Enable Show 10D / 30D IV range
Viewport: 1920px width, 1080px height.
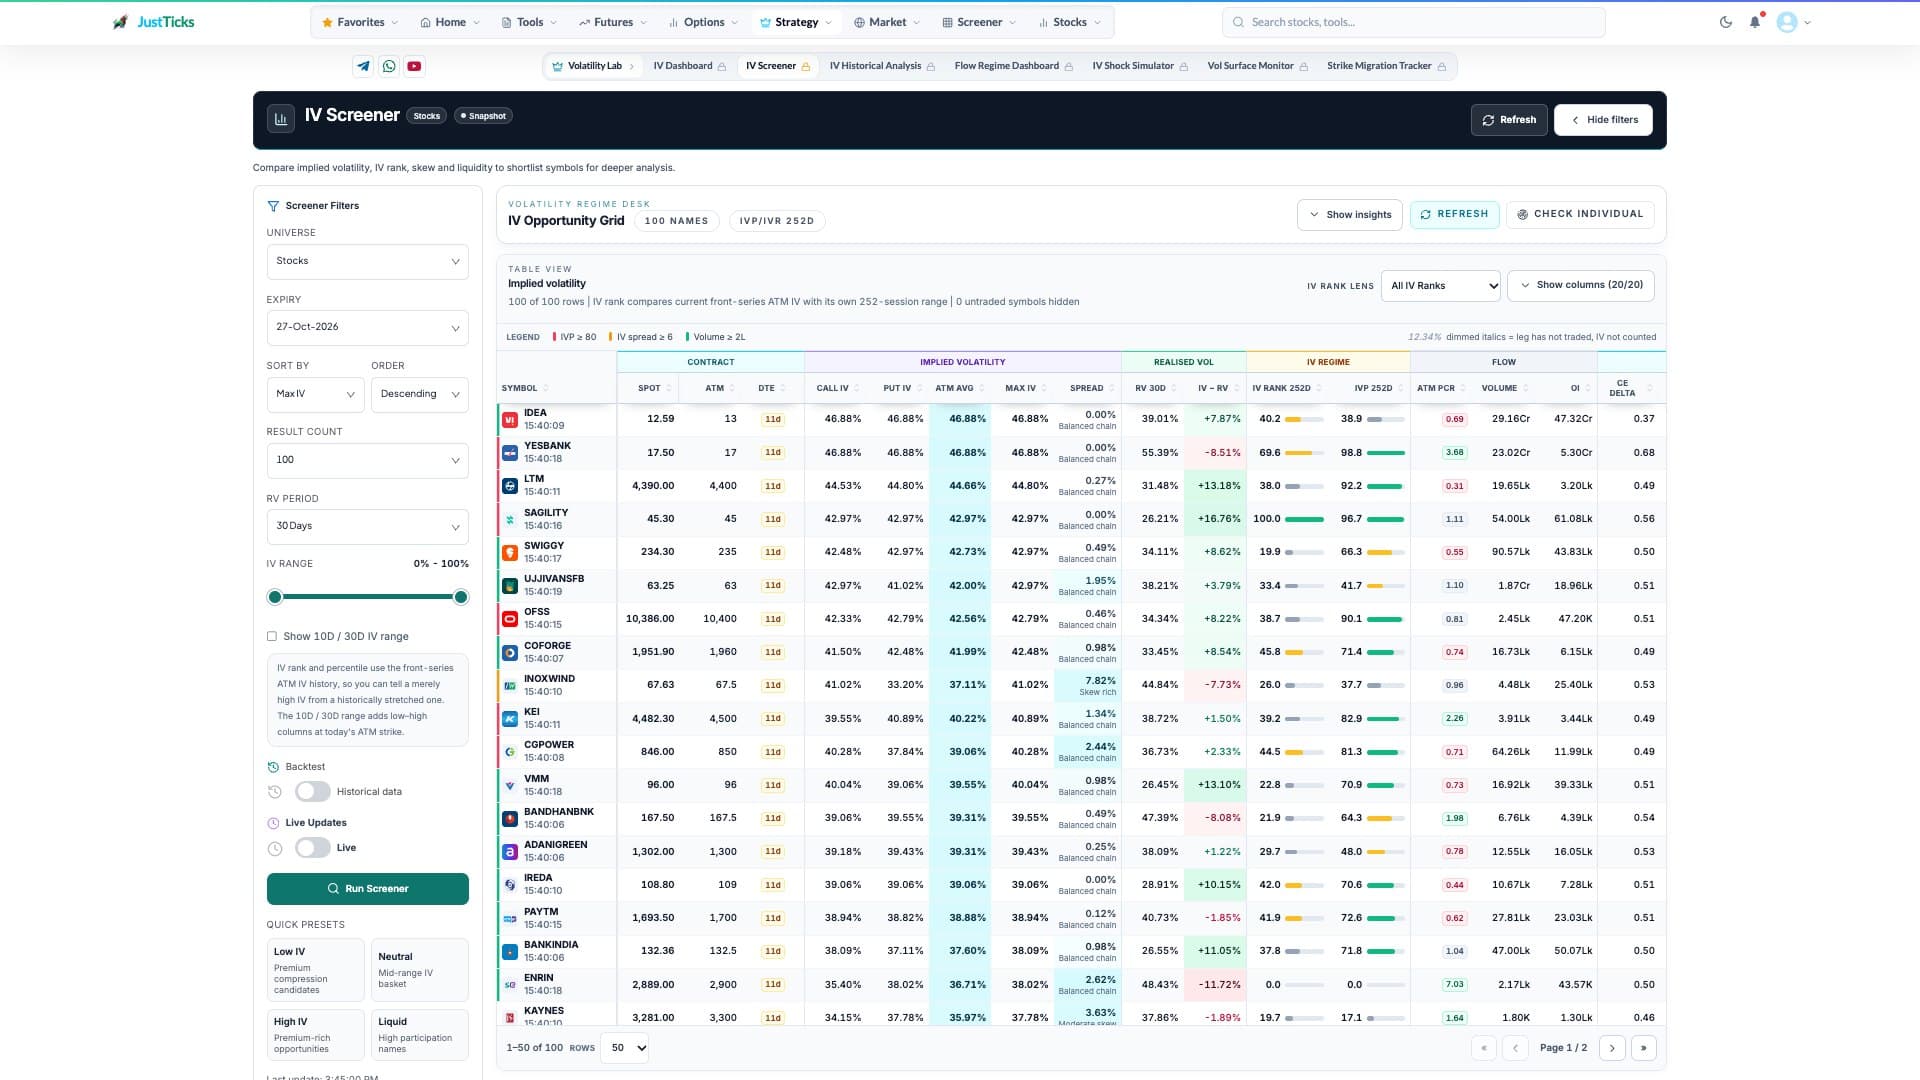coord(272,636)
